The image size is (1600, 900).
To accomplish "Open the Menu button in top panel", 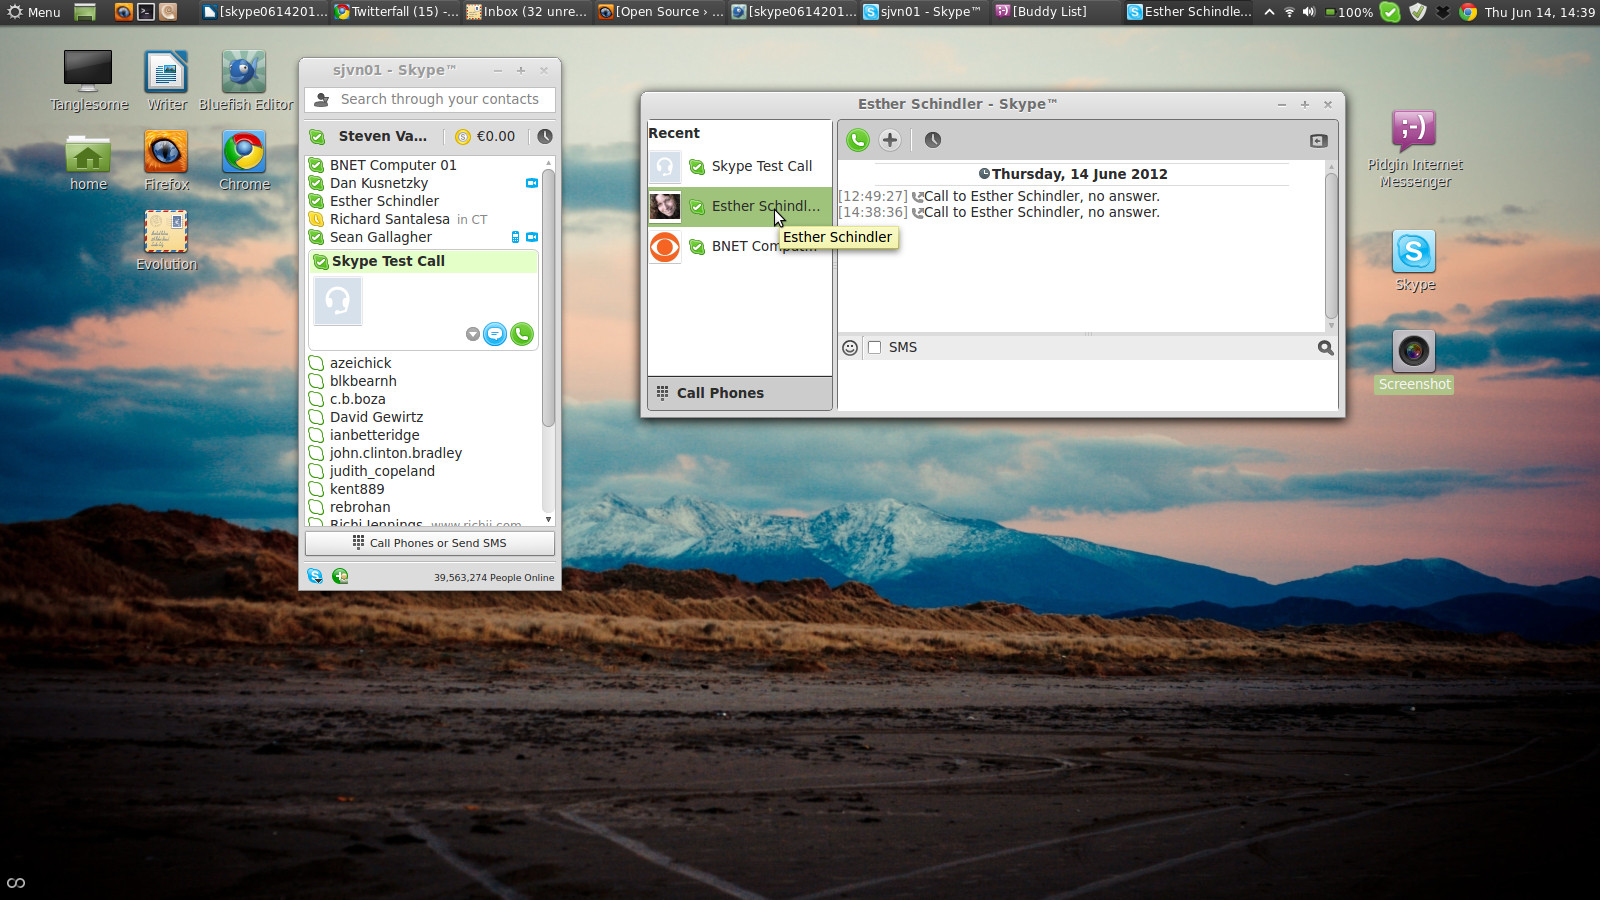I will tap(34, 12).
